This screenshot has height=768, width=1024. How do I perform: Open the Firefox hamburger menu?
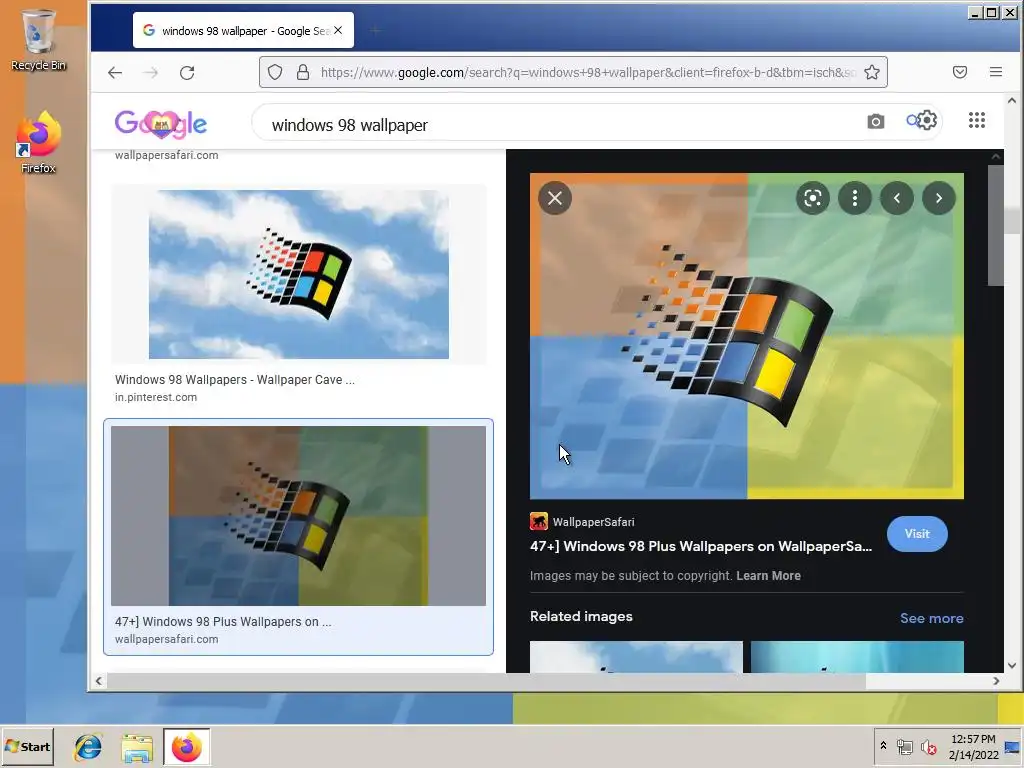[x=995, y=72]
